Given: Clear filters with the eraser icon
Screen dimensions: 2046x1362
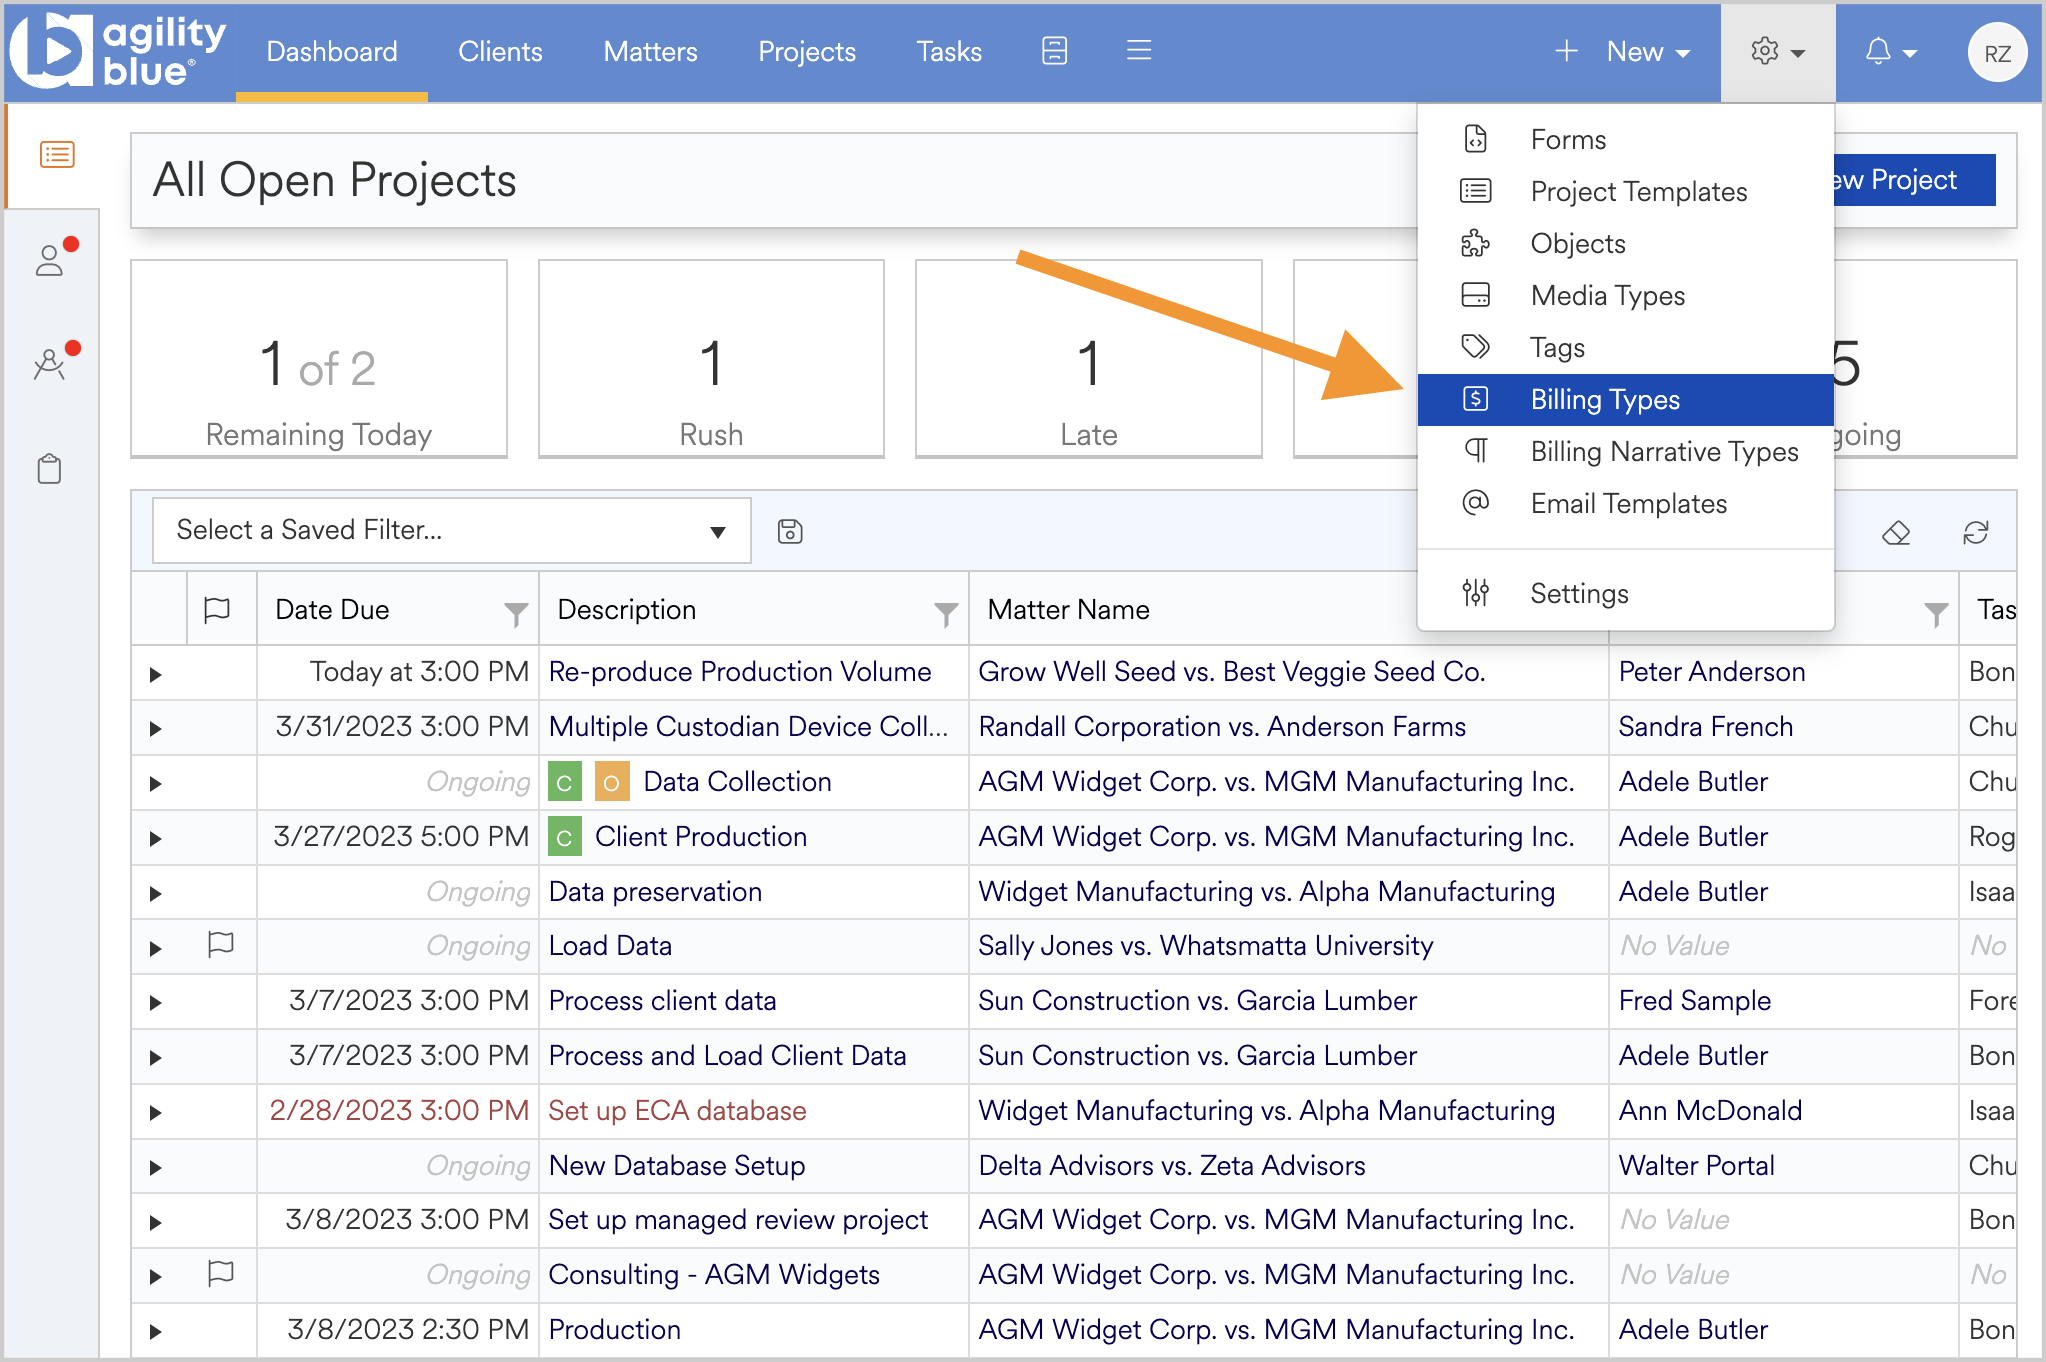Looking at the screenshot, I should coord(1895,533).
